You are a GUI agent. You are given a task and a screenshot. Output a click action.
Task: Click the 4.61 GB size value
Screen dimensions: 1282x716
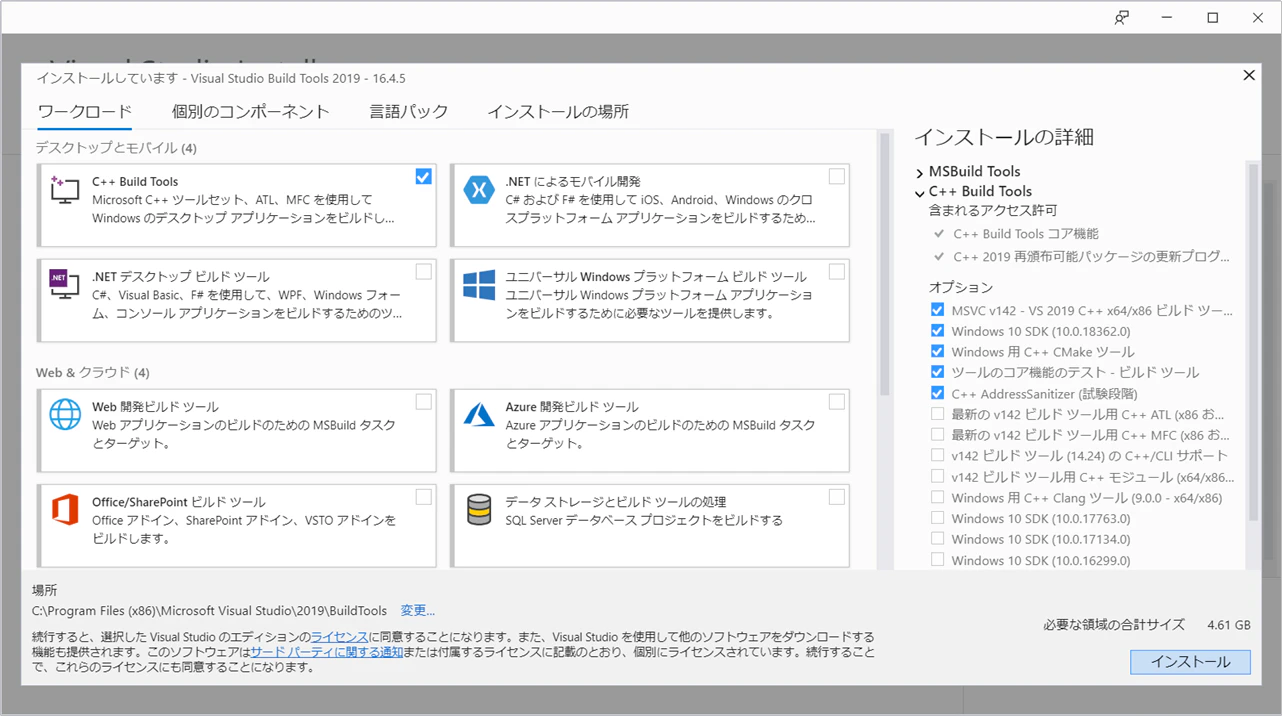coord(1228,624)
